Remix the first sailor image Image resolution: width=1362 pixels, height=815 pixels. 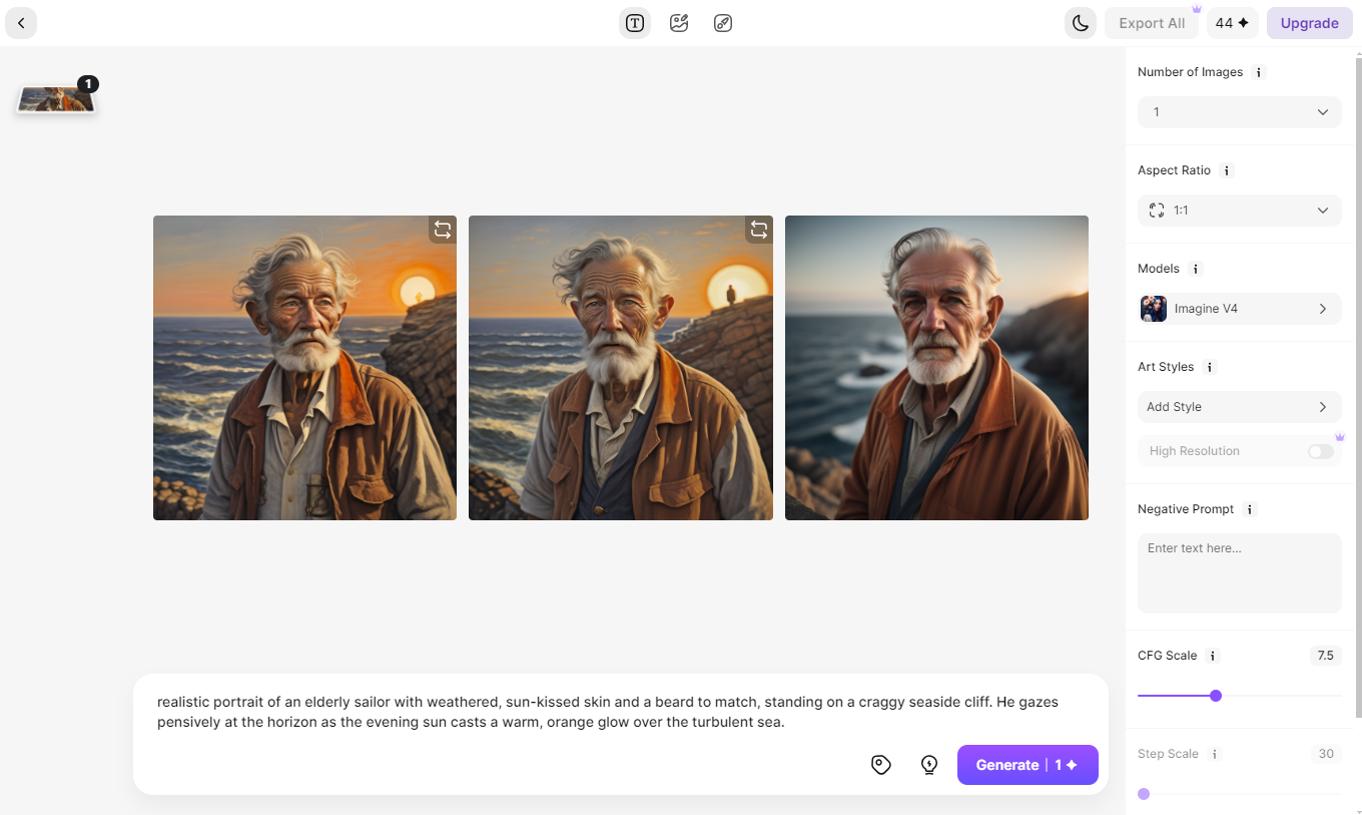pyautogui.click(x=442, y=229)
